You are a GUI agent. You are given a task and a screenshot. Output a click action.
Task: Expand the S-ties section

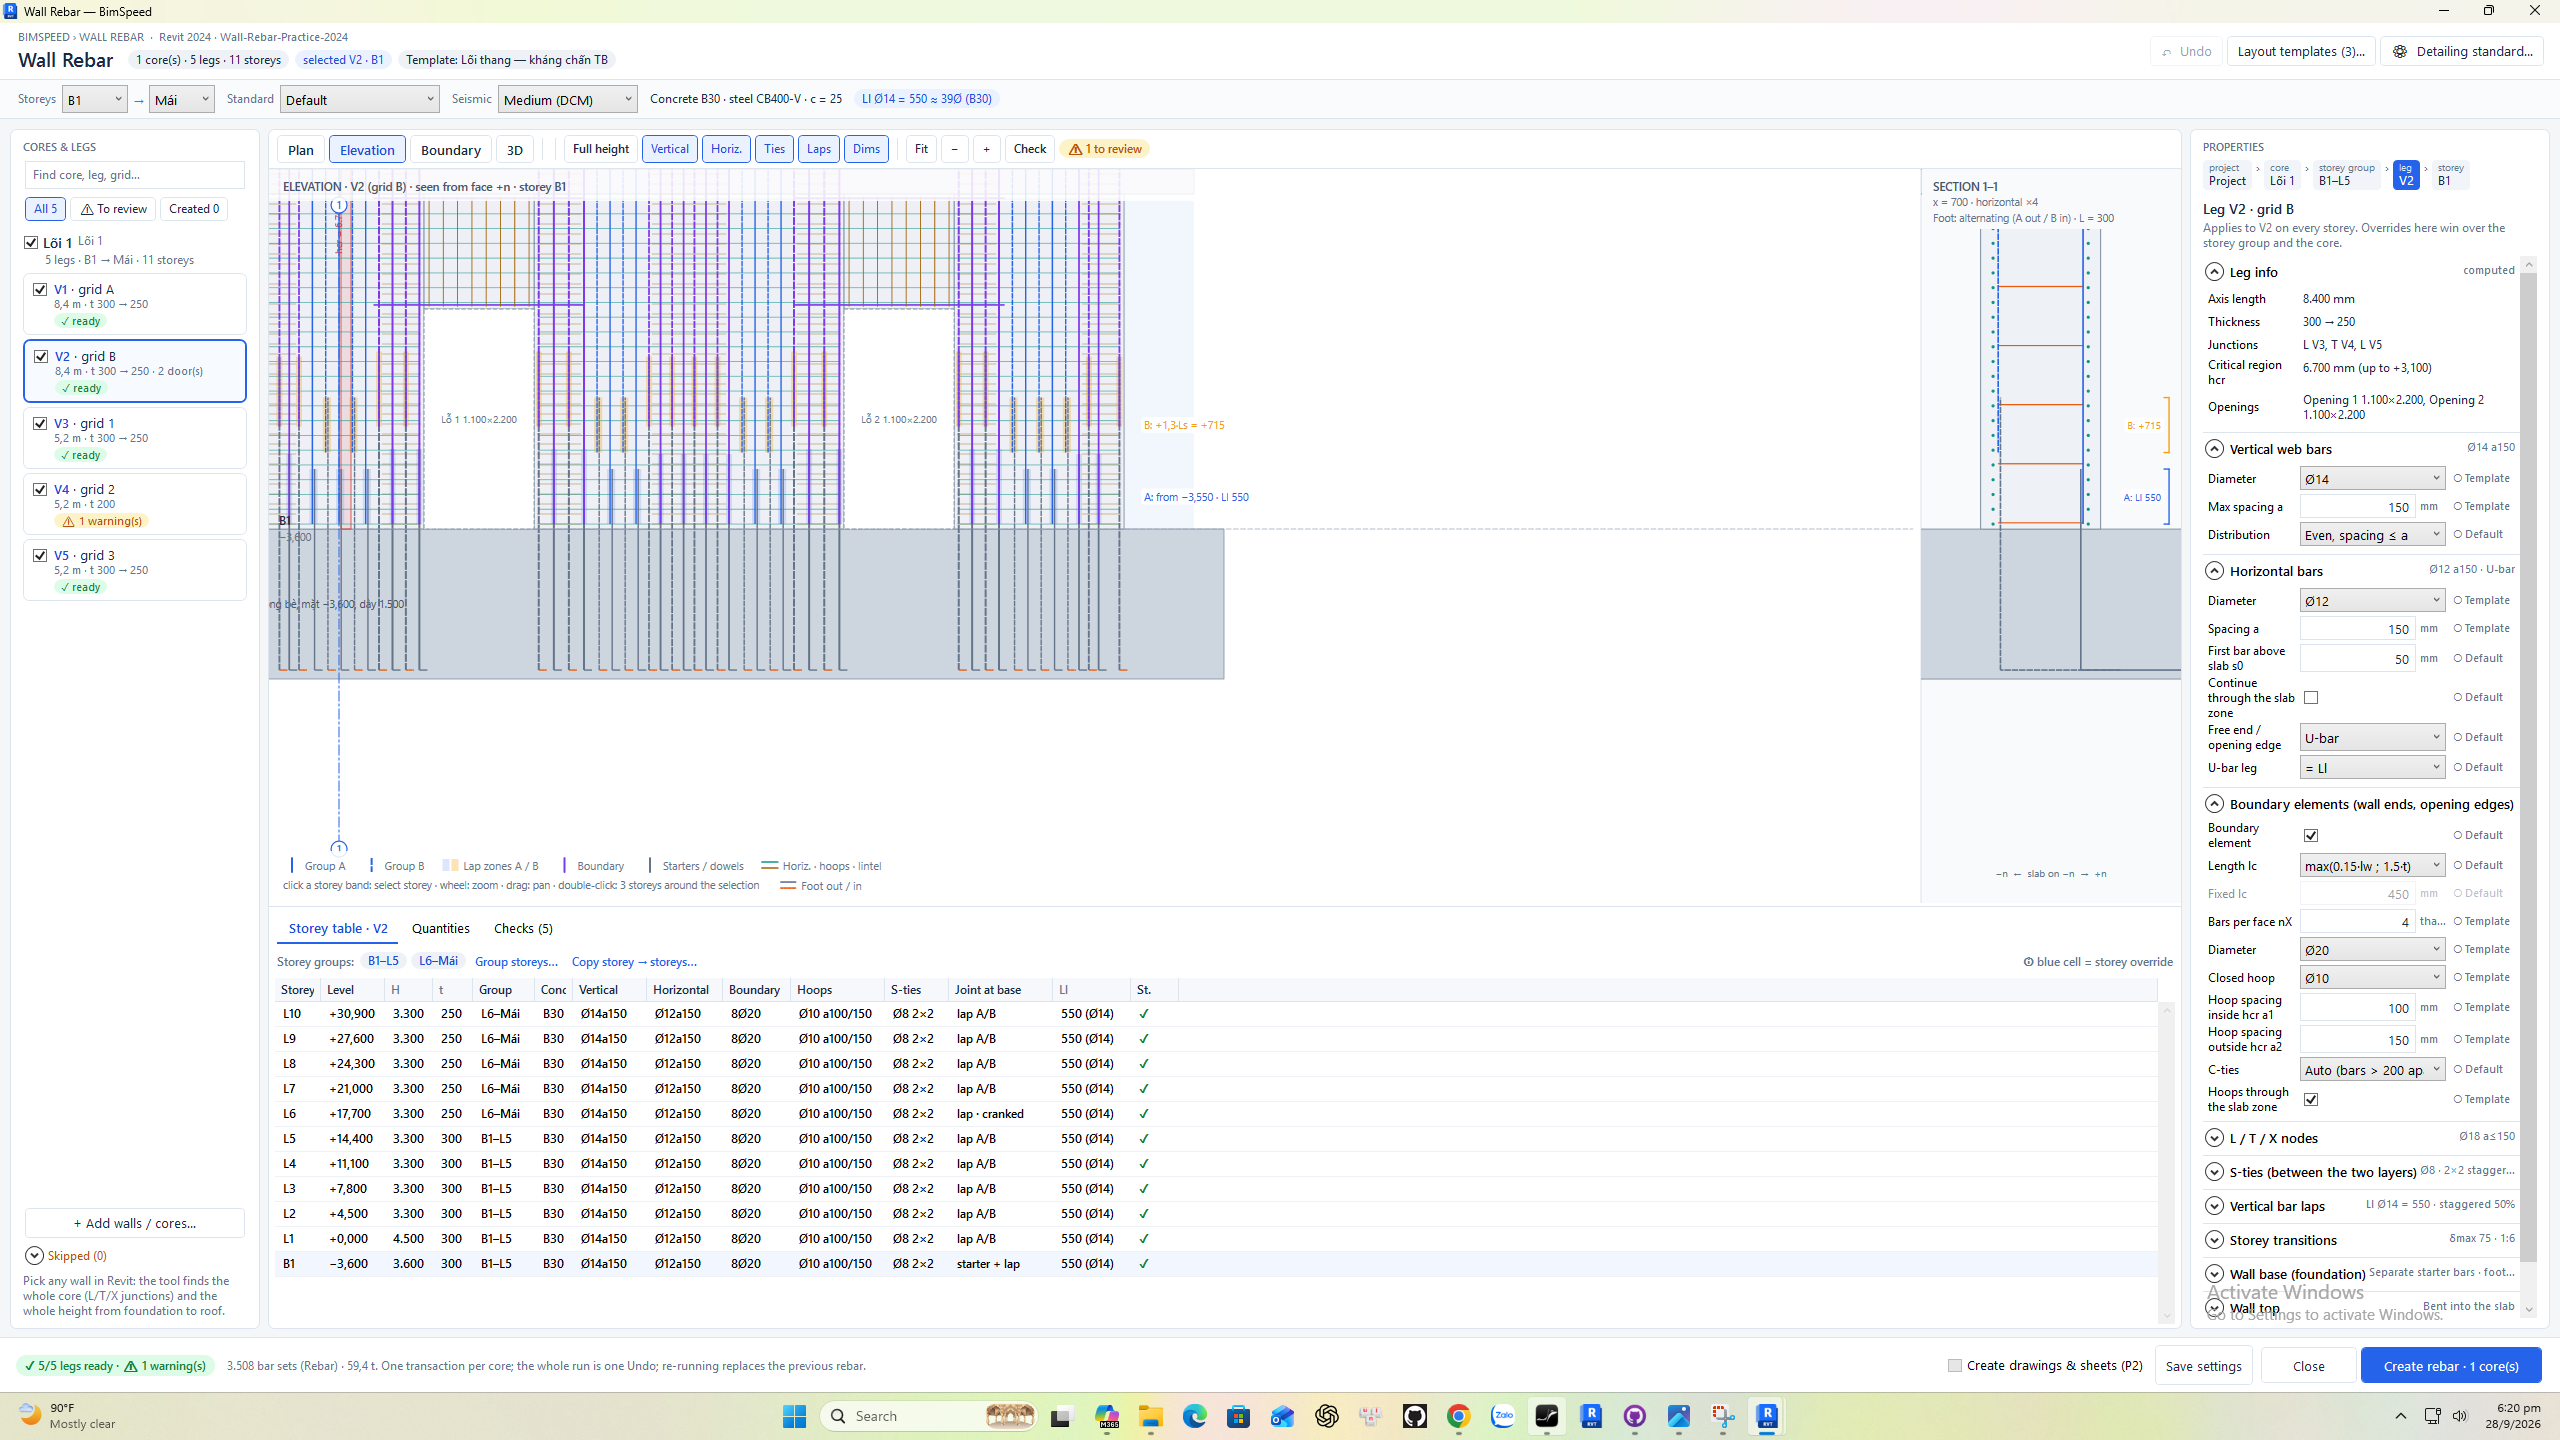[x=2214, y=1172]
